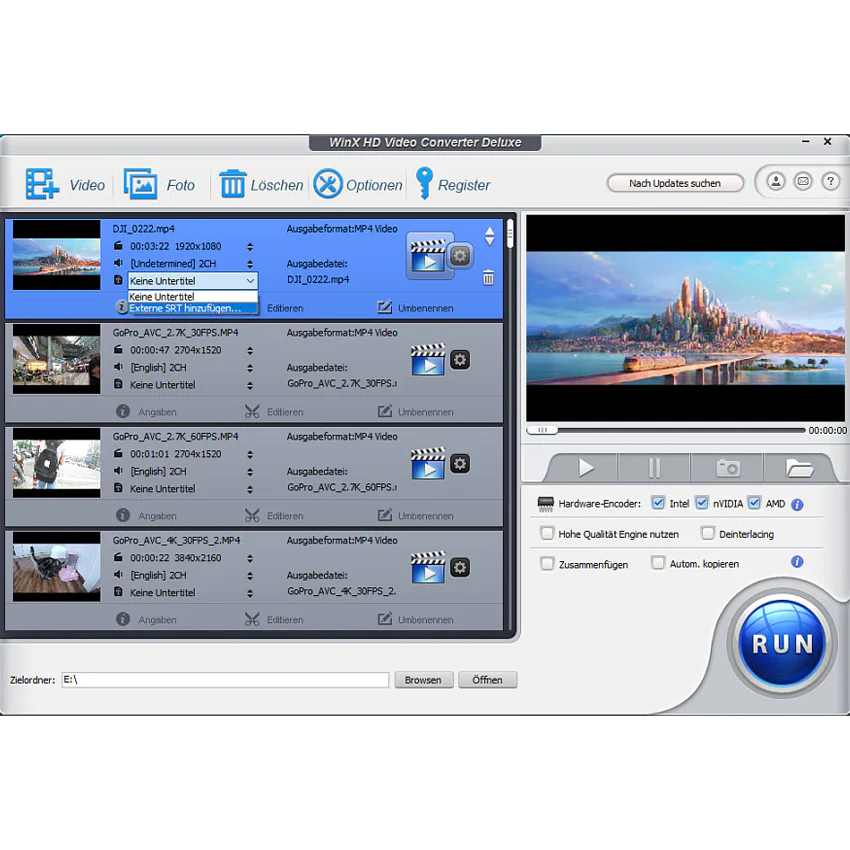The height and width of the screenshot is (850, 850).
Task: Click Öffnen button
Action: 487,680
